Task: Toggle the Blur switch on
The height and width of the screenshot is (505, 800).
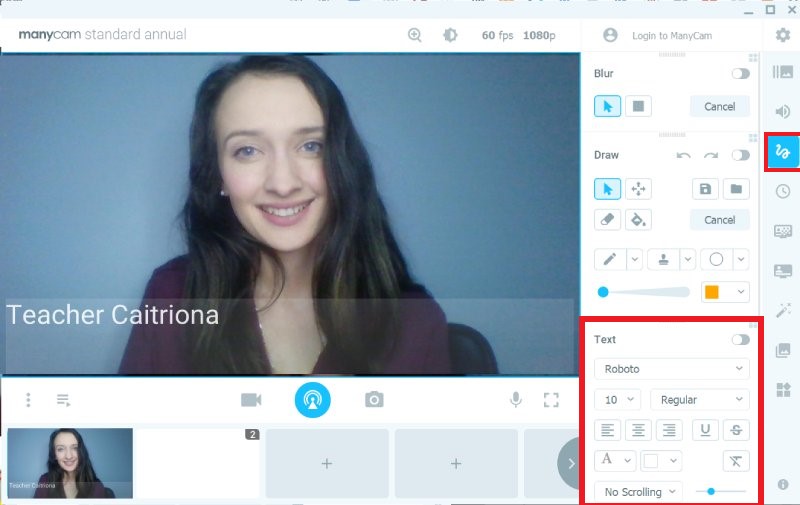Action: (740, 73)
